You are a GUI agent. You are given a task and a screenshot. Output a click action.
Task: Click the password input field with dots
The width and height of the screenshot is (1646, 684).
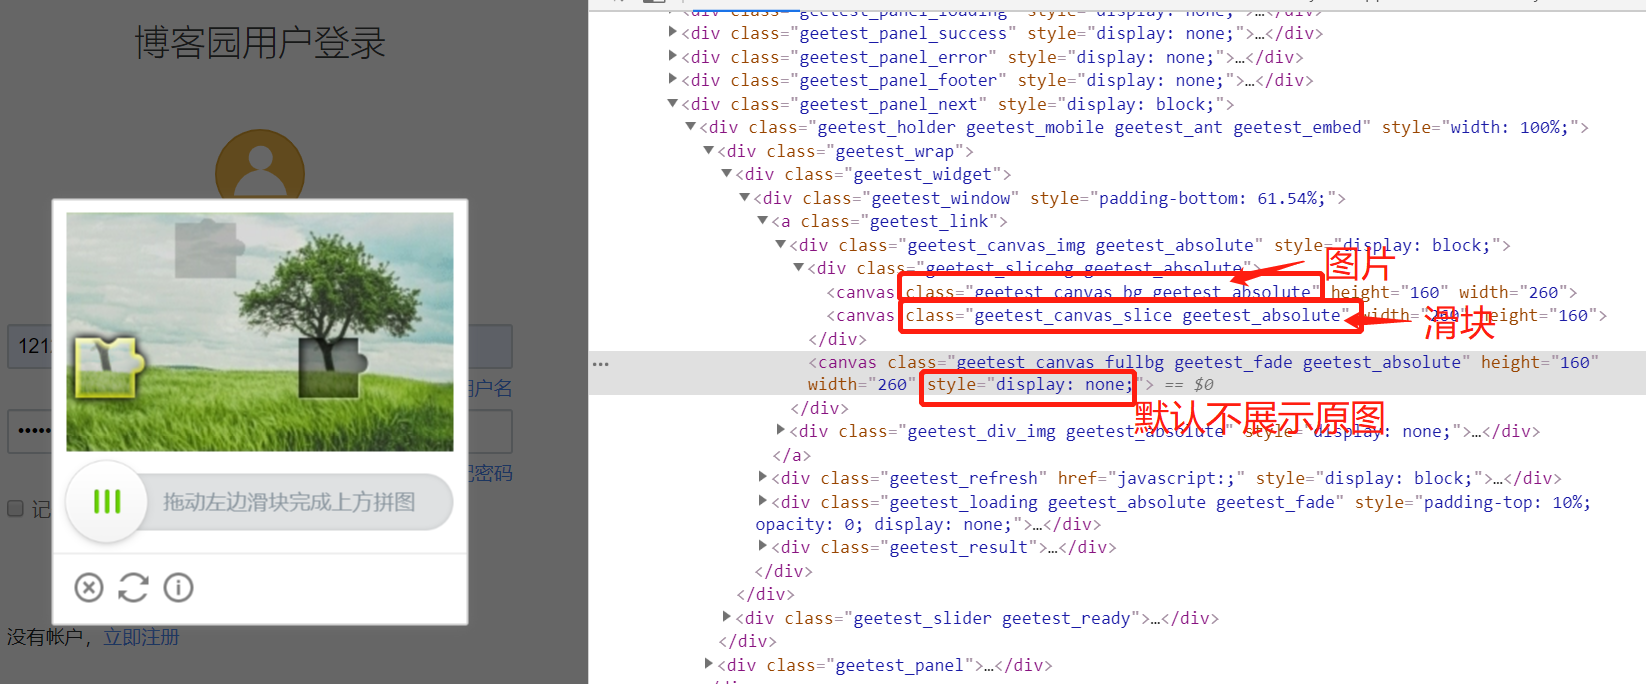(x=260, y=431)
